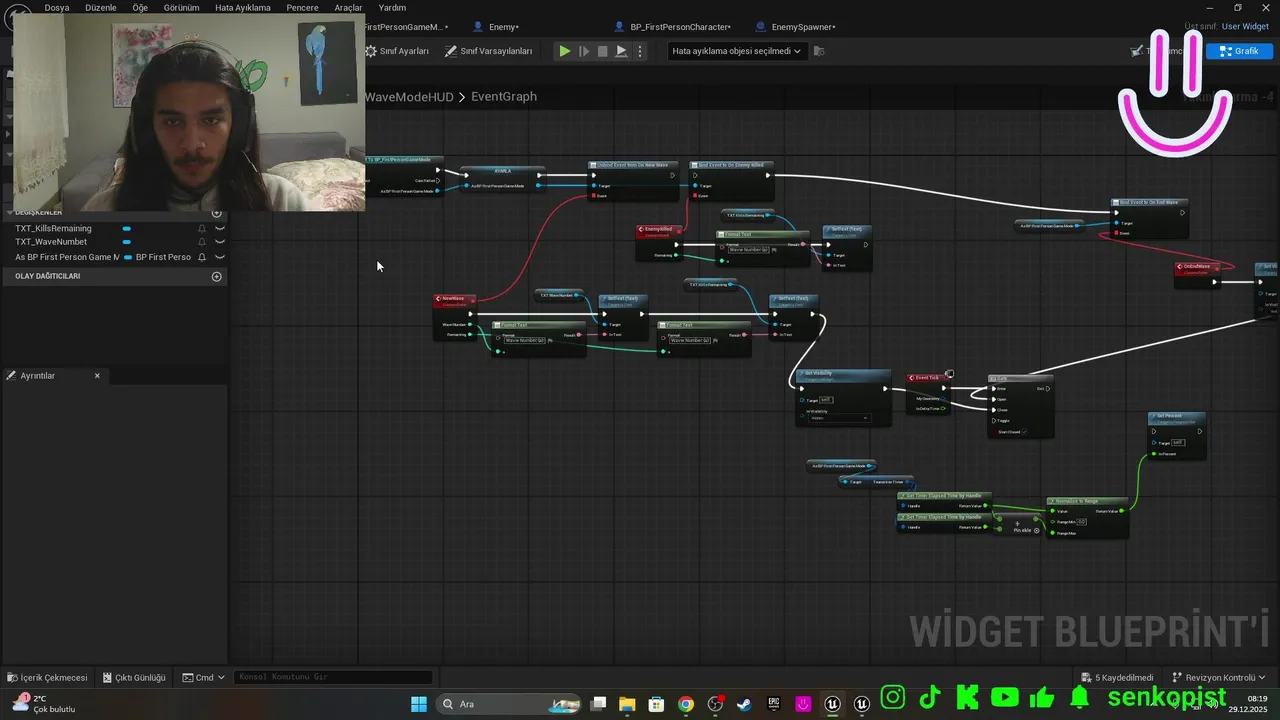Image resolution: width=1280 pixels, height=720 pixels.
Task: Click the taskbar search box Ara
Action: 510,704
